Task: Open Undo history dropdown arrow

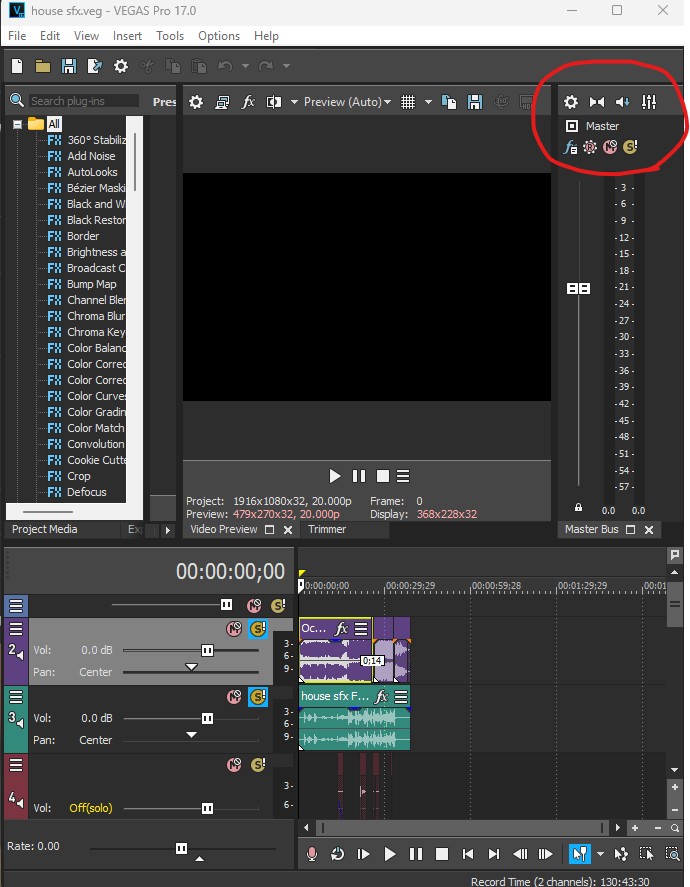Action: [x=245, y=66]
